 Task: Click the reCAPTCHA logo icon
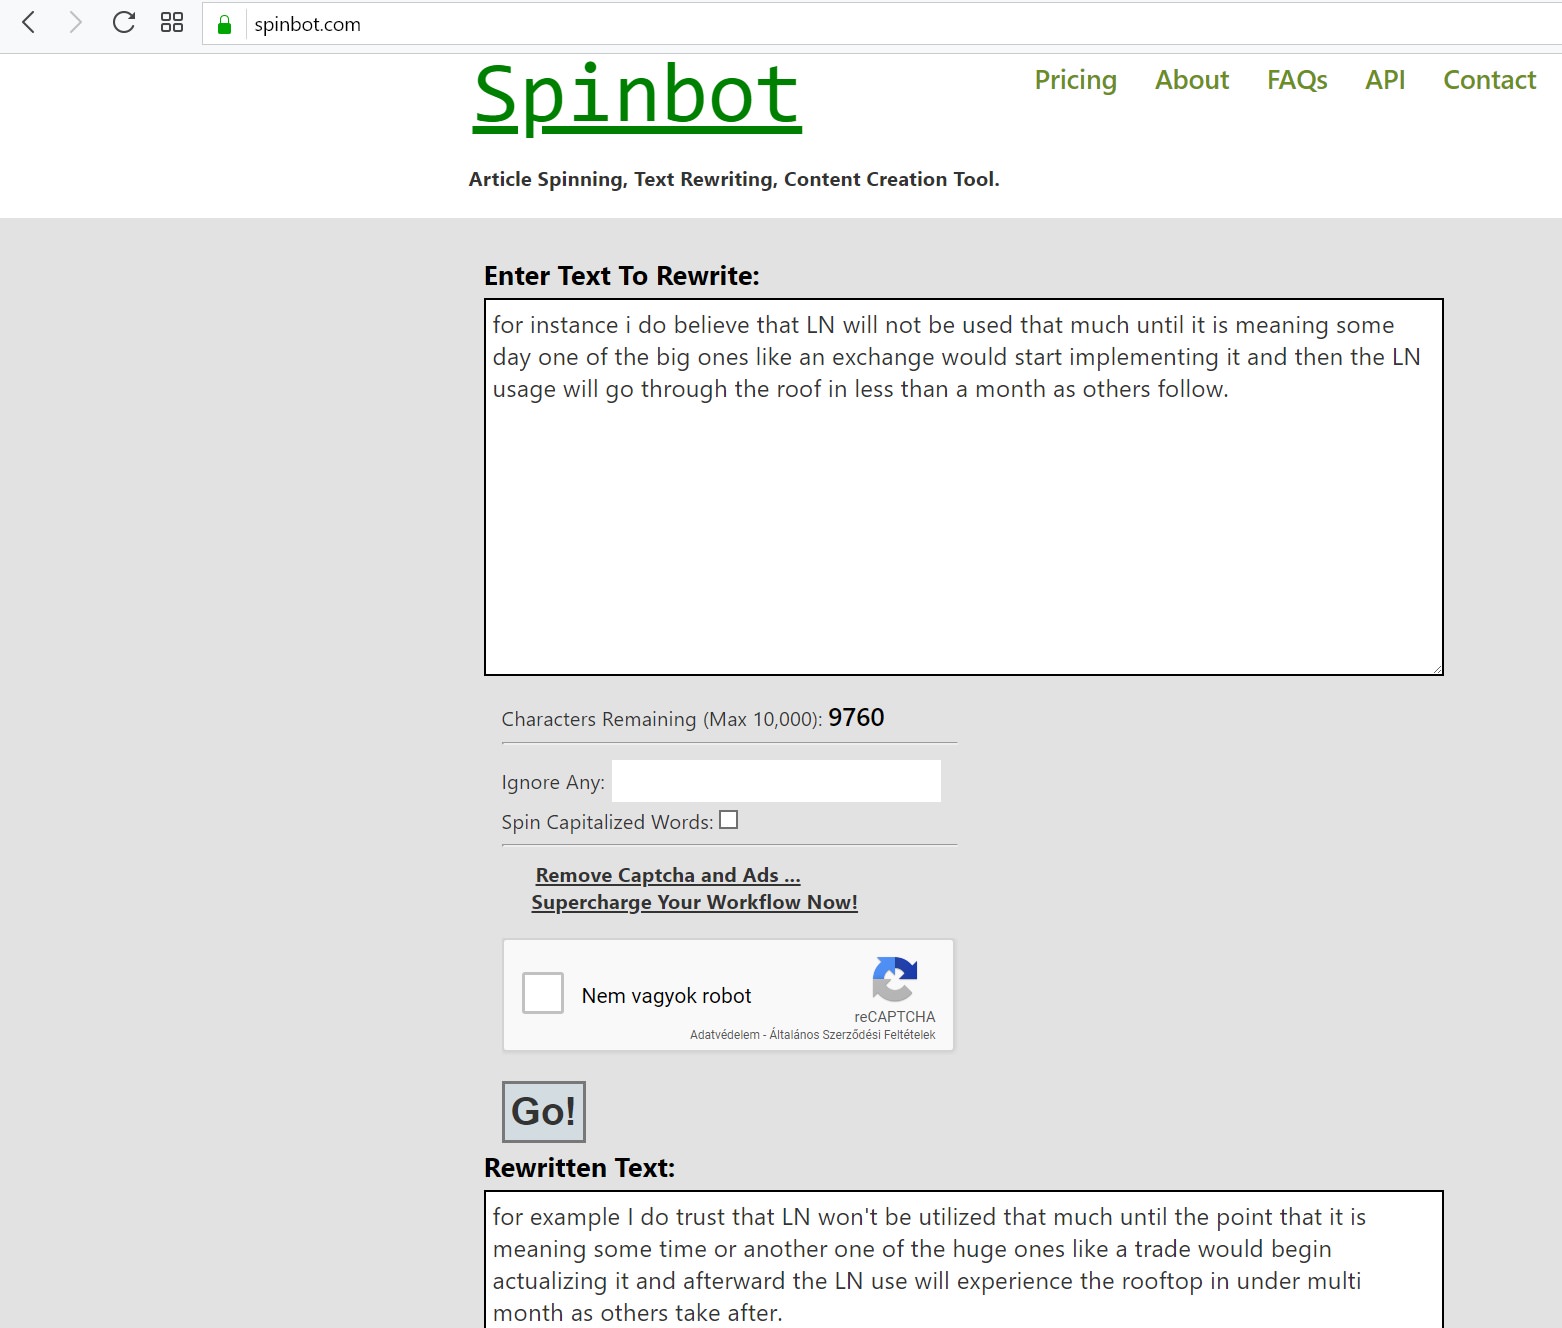click(x=894, y=979)
